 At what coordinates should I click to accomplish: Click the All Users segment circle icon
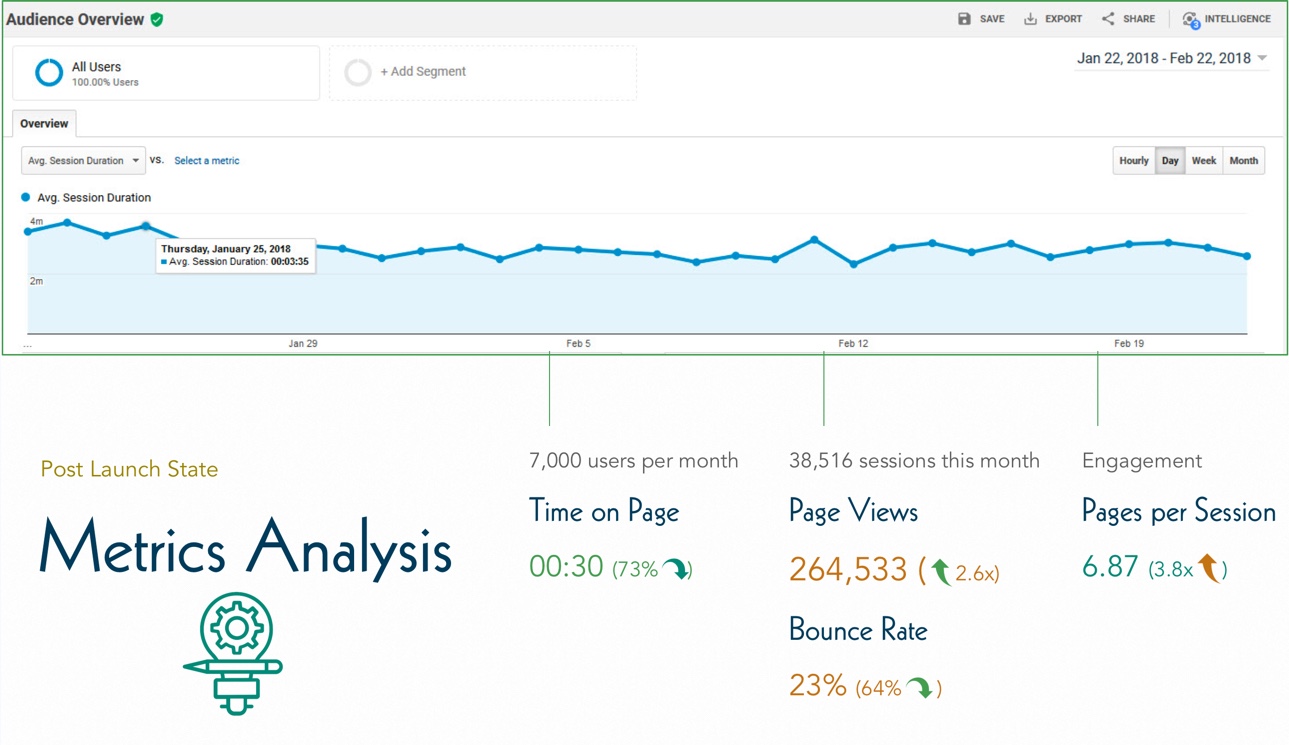tap(49, 73)
